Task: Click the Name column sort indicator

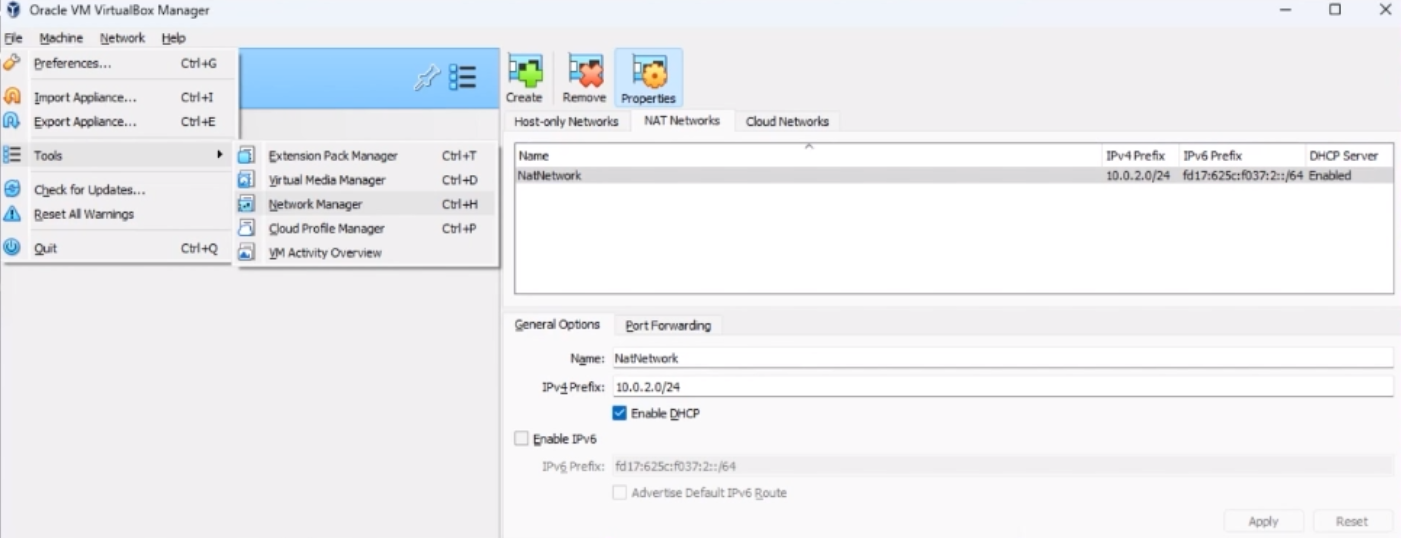Action: [809, 147]
